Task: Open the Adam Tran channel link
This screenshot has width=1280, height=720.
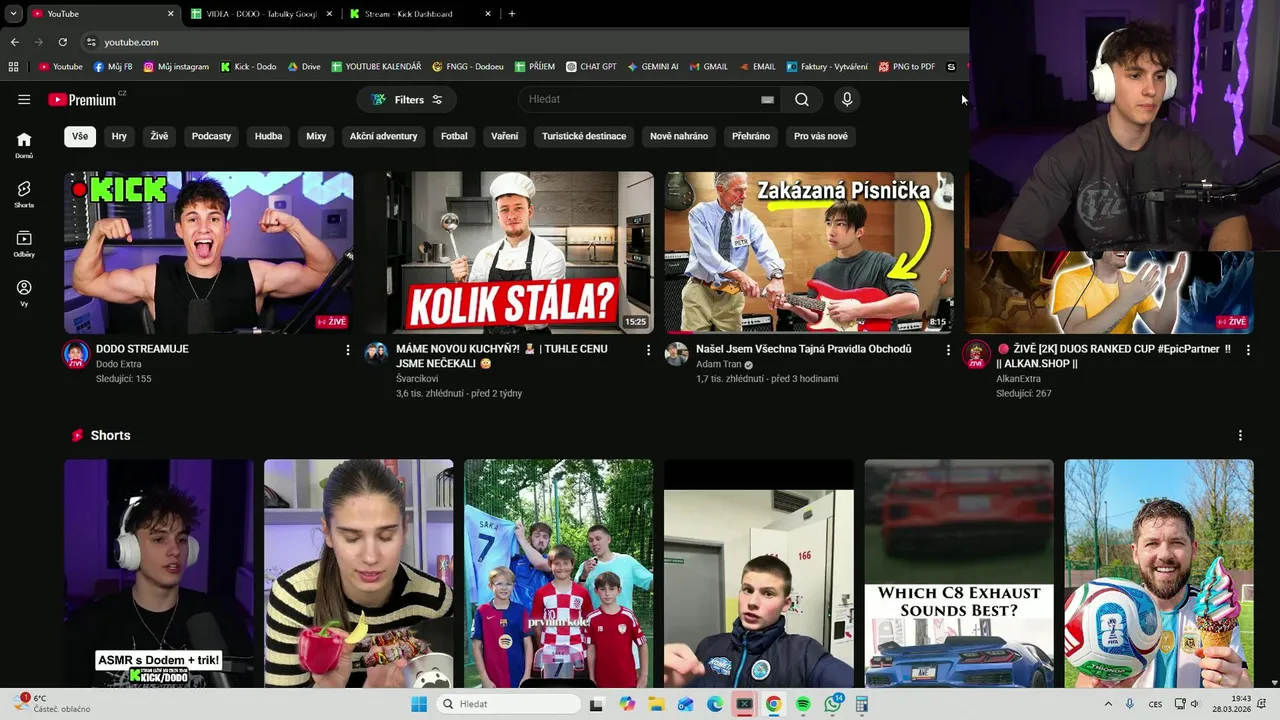Action: 719,364
